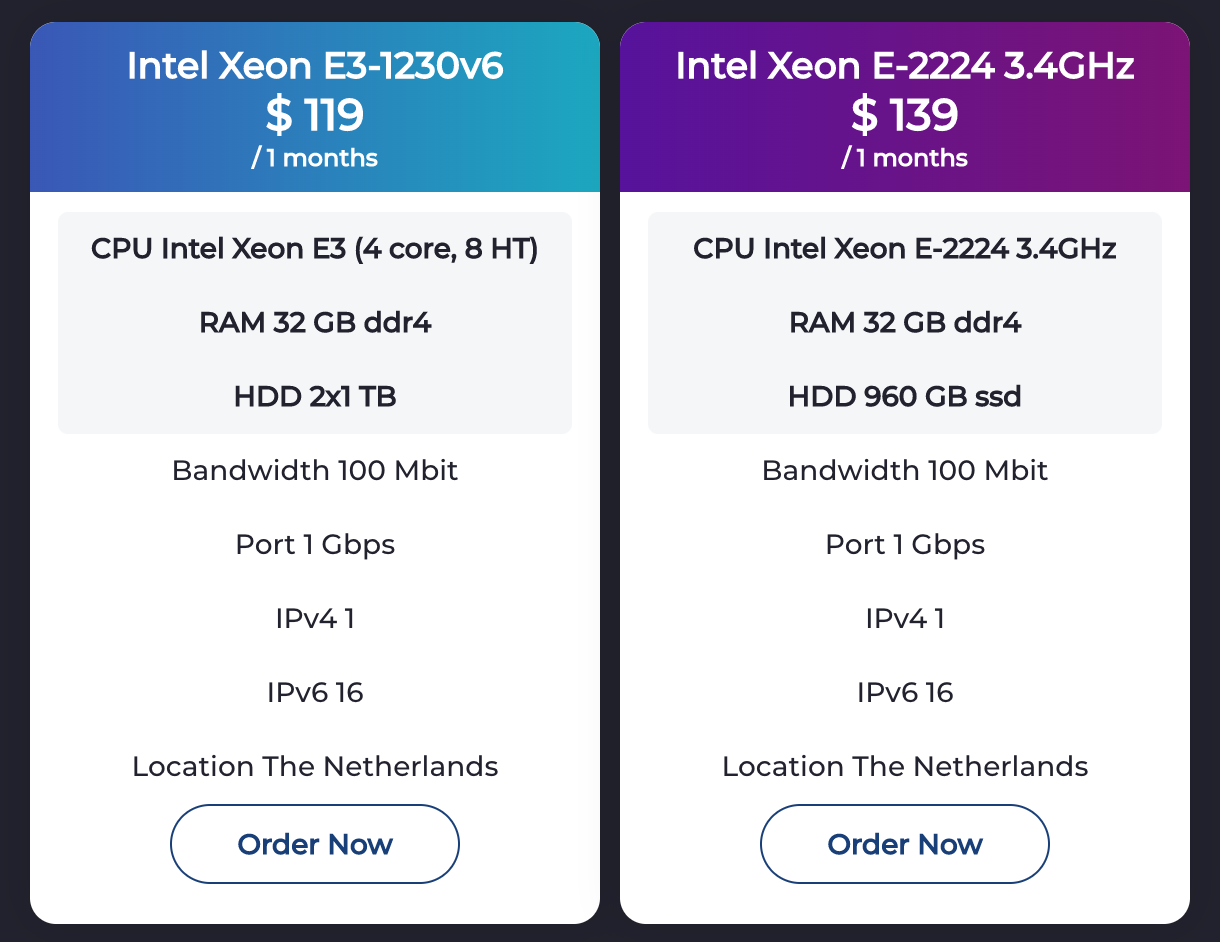Click IPv6 16 in the E-2224 card
The height and width of the screenshot is (942, 1220).
[x=905, y=692]
